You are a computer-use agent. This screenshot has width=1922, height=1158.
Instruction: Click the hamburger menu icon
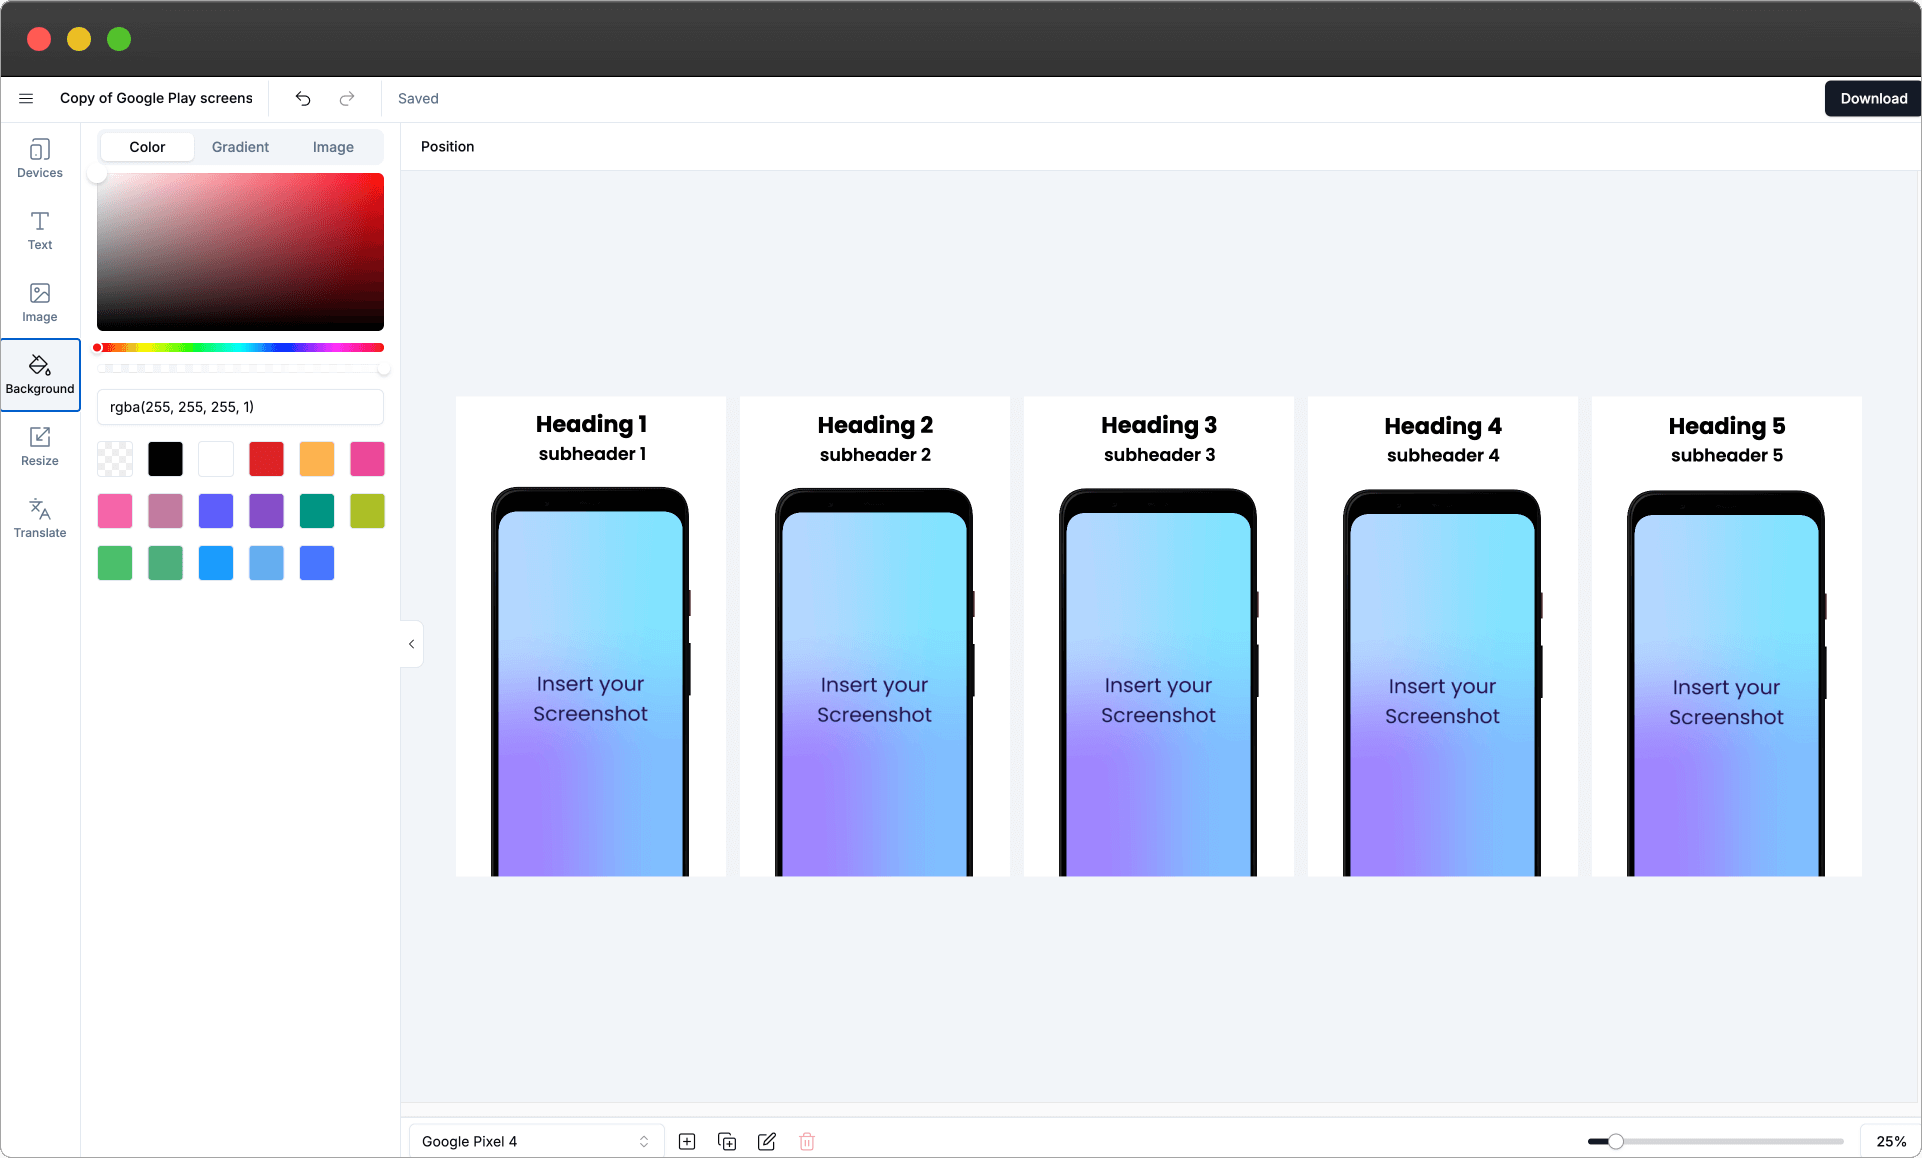tap(26, 98)
